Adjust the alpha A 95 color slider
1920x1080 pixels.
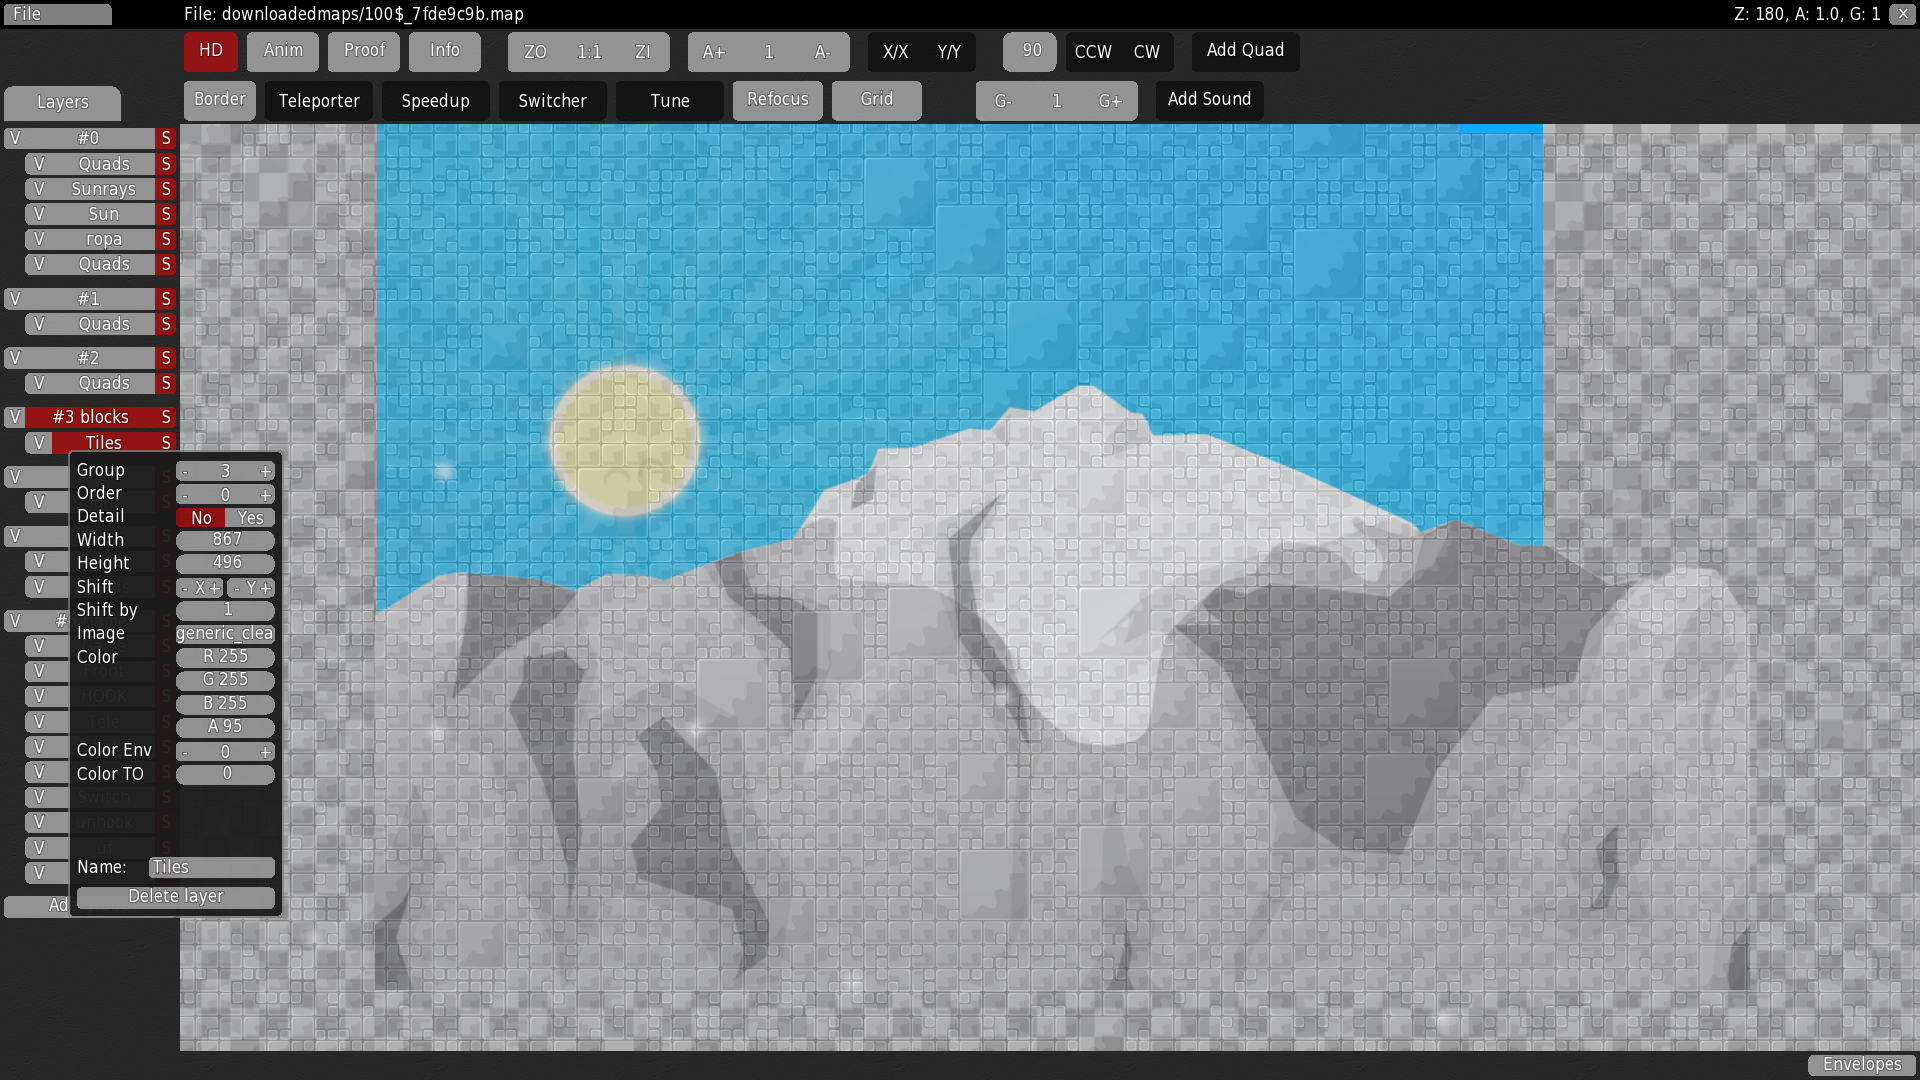pos(225,727)
